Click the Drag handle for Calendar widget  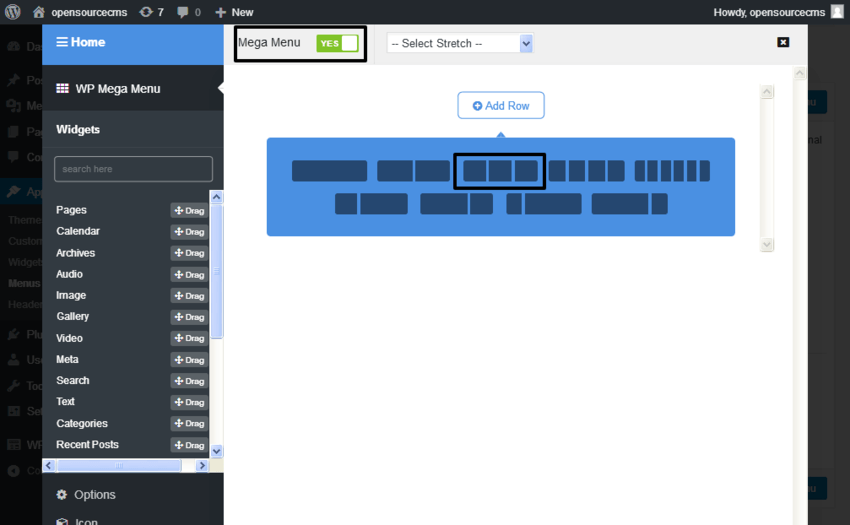[x=189, y=232]
